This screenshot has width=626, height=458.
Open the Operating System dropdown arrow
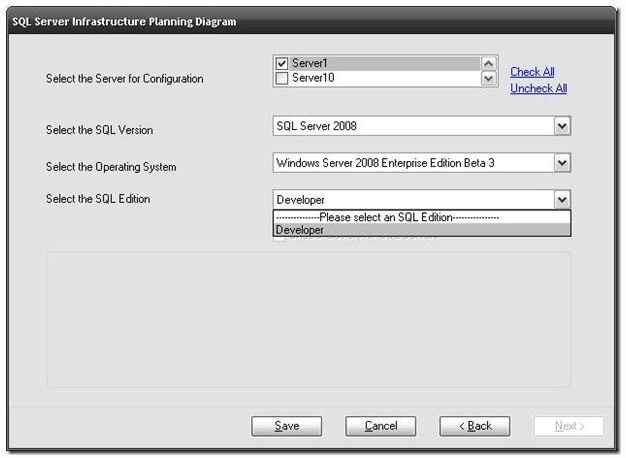pos(562,163)
